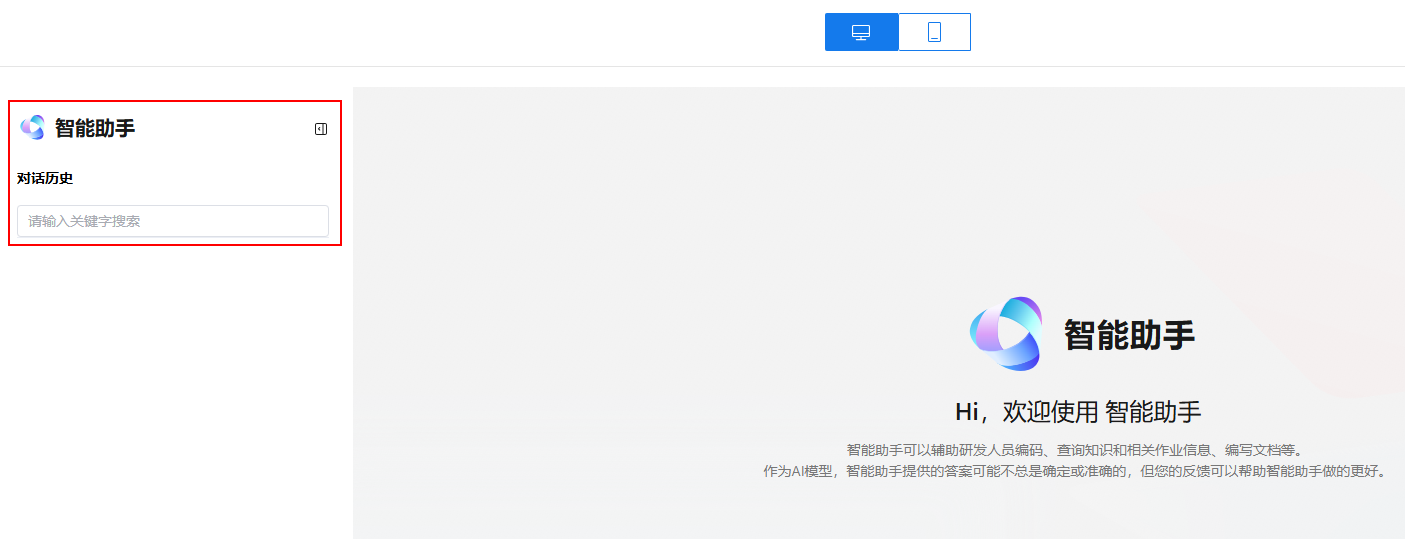Switch to mobile phone preview mode

click(935, 32)
